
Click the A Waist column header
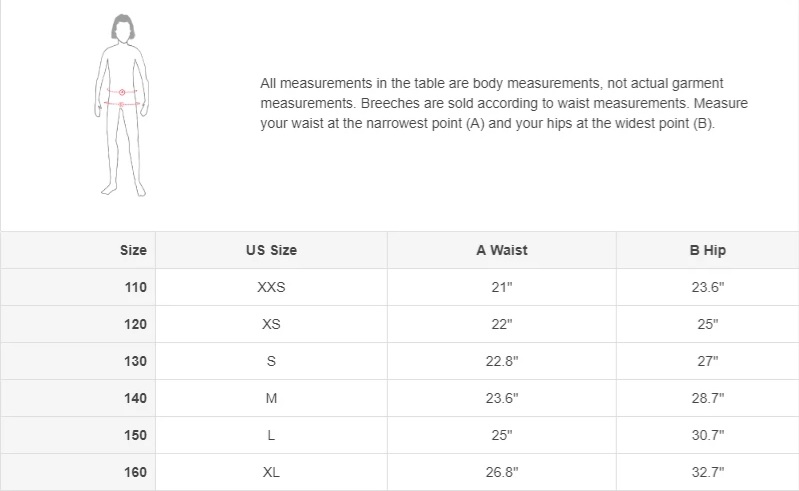502,250
